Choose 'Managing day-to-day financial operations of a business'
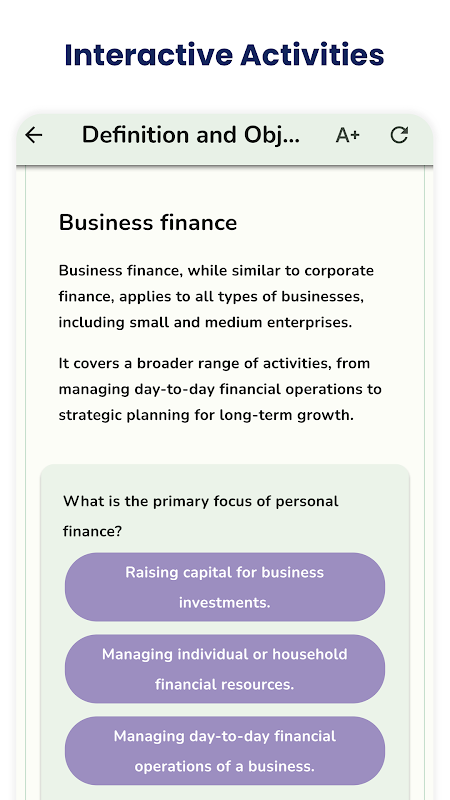The height and width of the screenshot is (800, 450). [224, 751]
